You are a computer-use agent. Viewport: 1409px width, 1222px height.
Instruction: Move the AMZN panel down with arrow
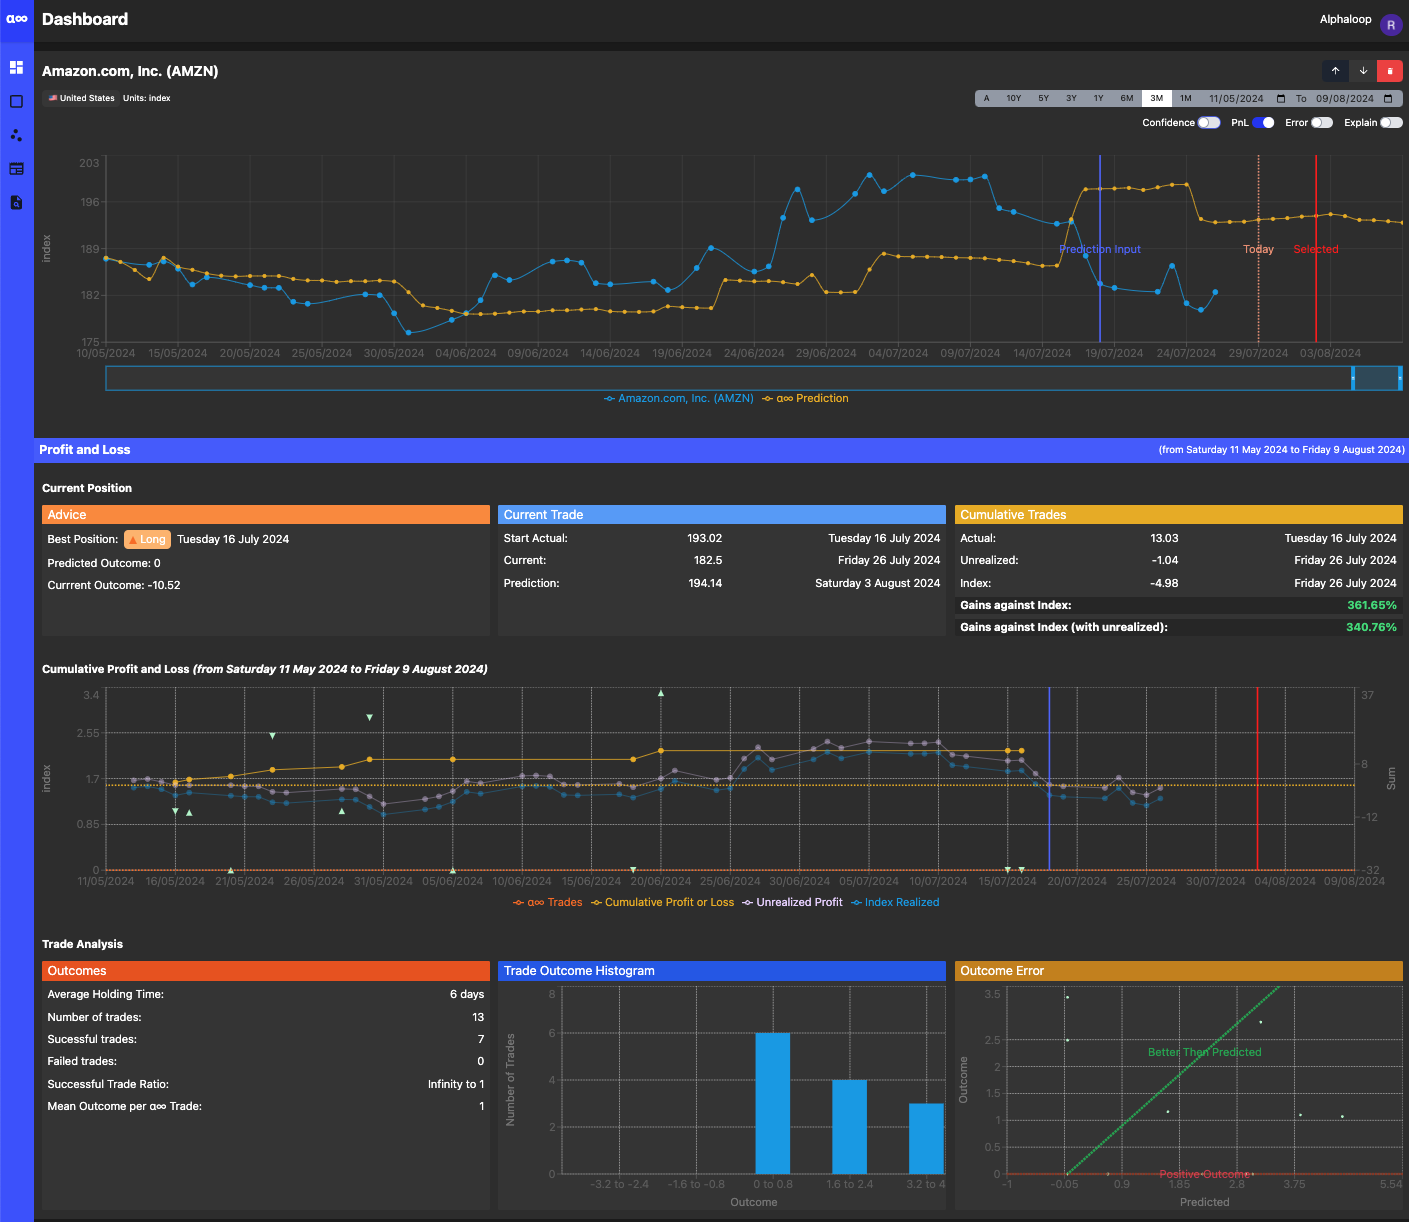[x=1363, y=71]
